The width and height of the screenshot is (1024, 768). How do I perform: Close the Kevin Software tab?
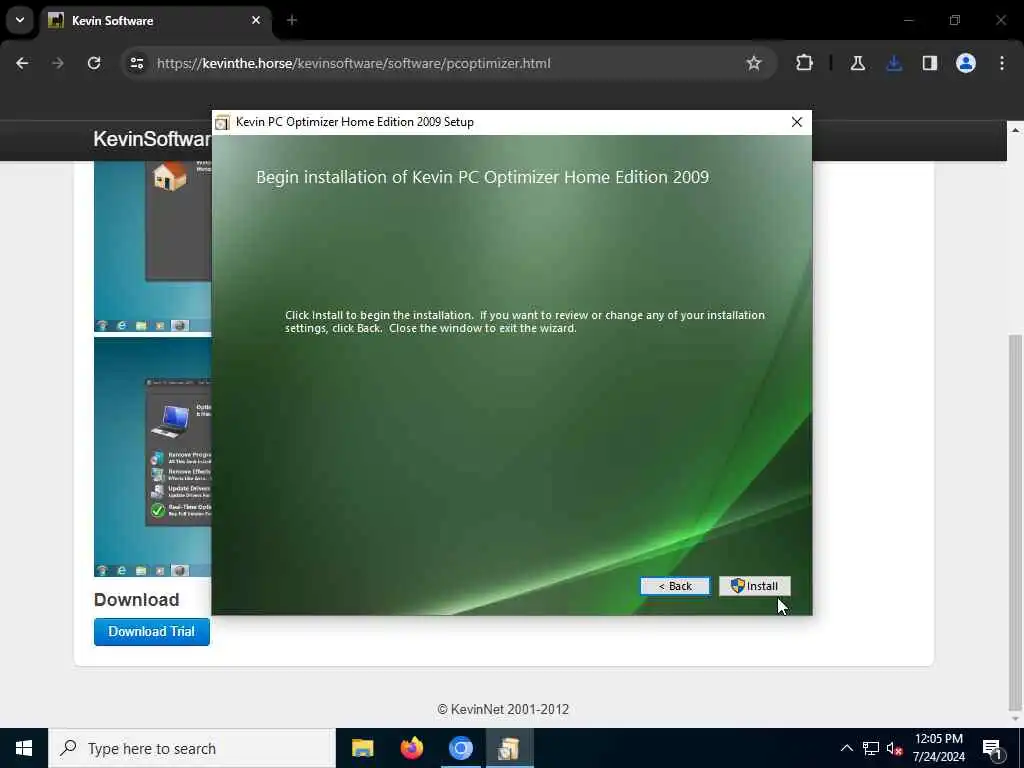(256, 20)
